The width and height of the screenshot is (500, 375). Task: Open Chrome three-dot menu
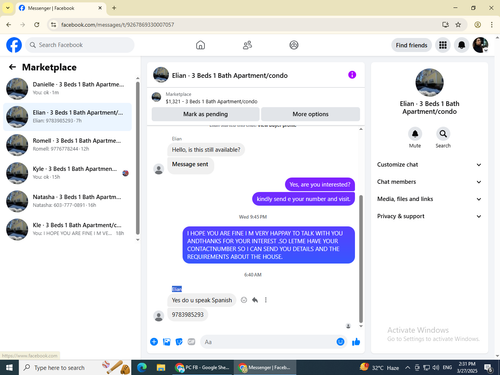point(492,25)
